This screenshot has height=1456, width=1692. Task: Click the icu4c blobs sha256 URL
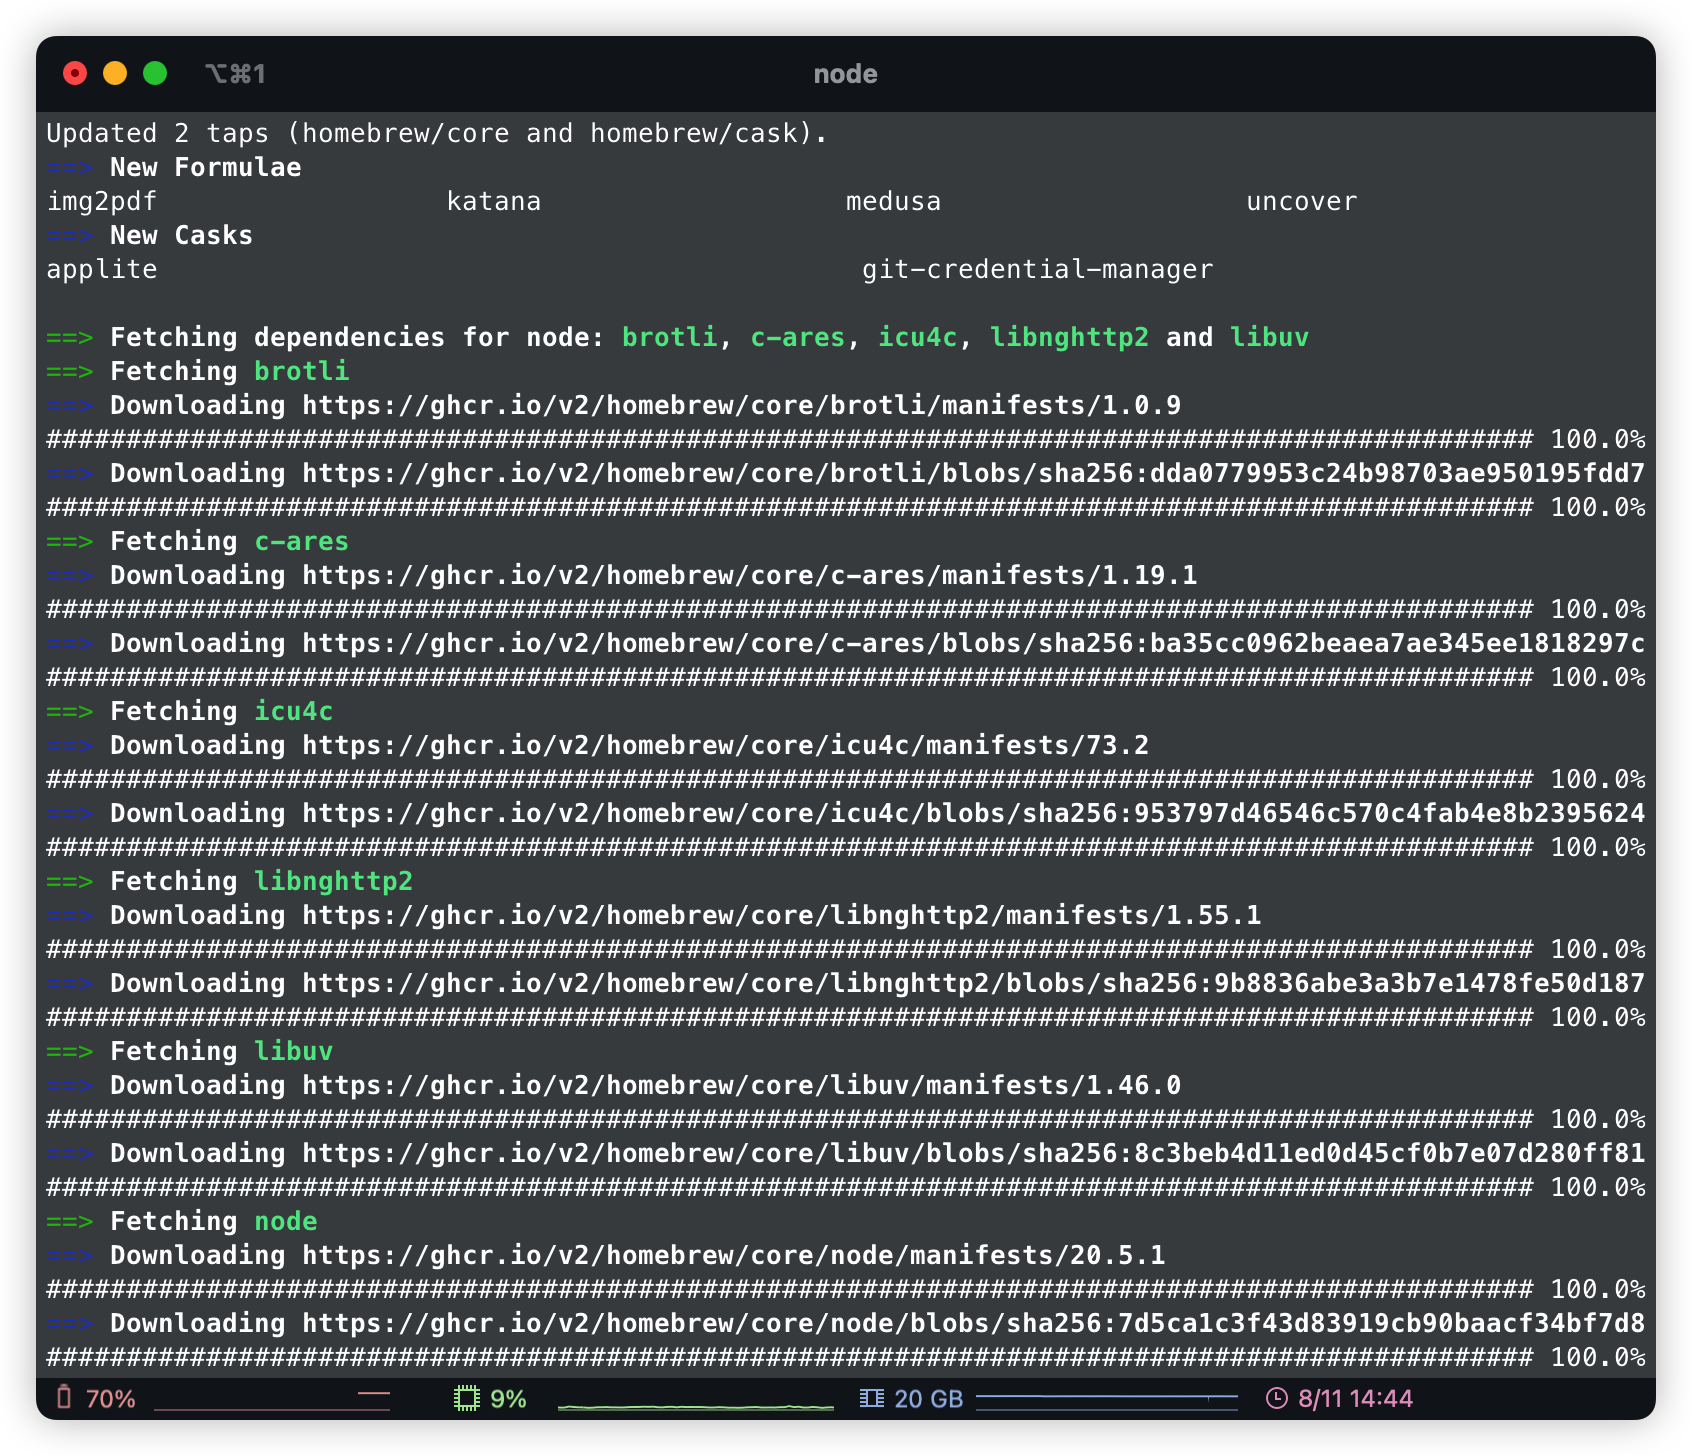pyautogui.click(x=974, y=813)
